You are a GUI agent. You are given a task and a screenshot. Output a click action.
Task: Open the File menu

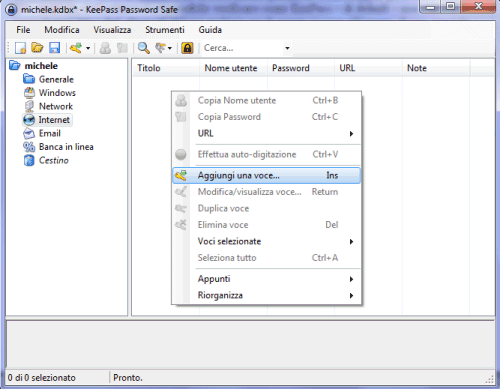(x=23, y=30)
